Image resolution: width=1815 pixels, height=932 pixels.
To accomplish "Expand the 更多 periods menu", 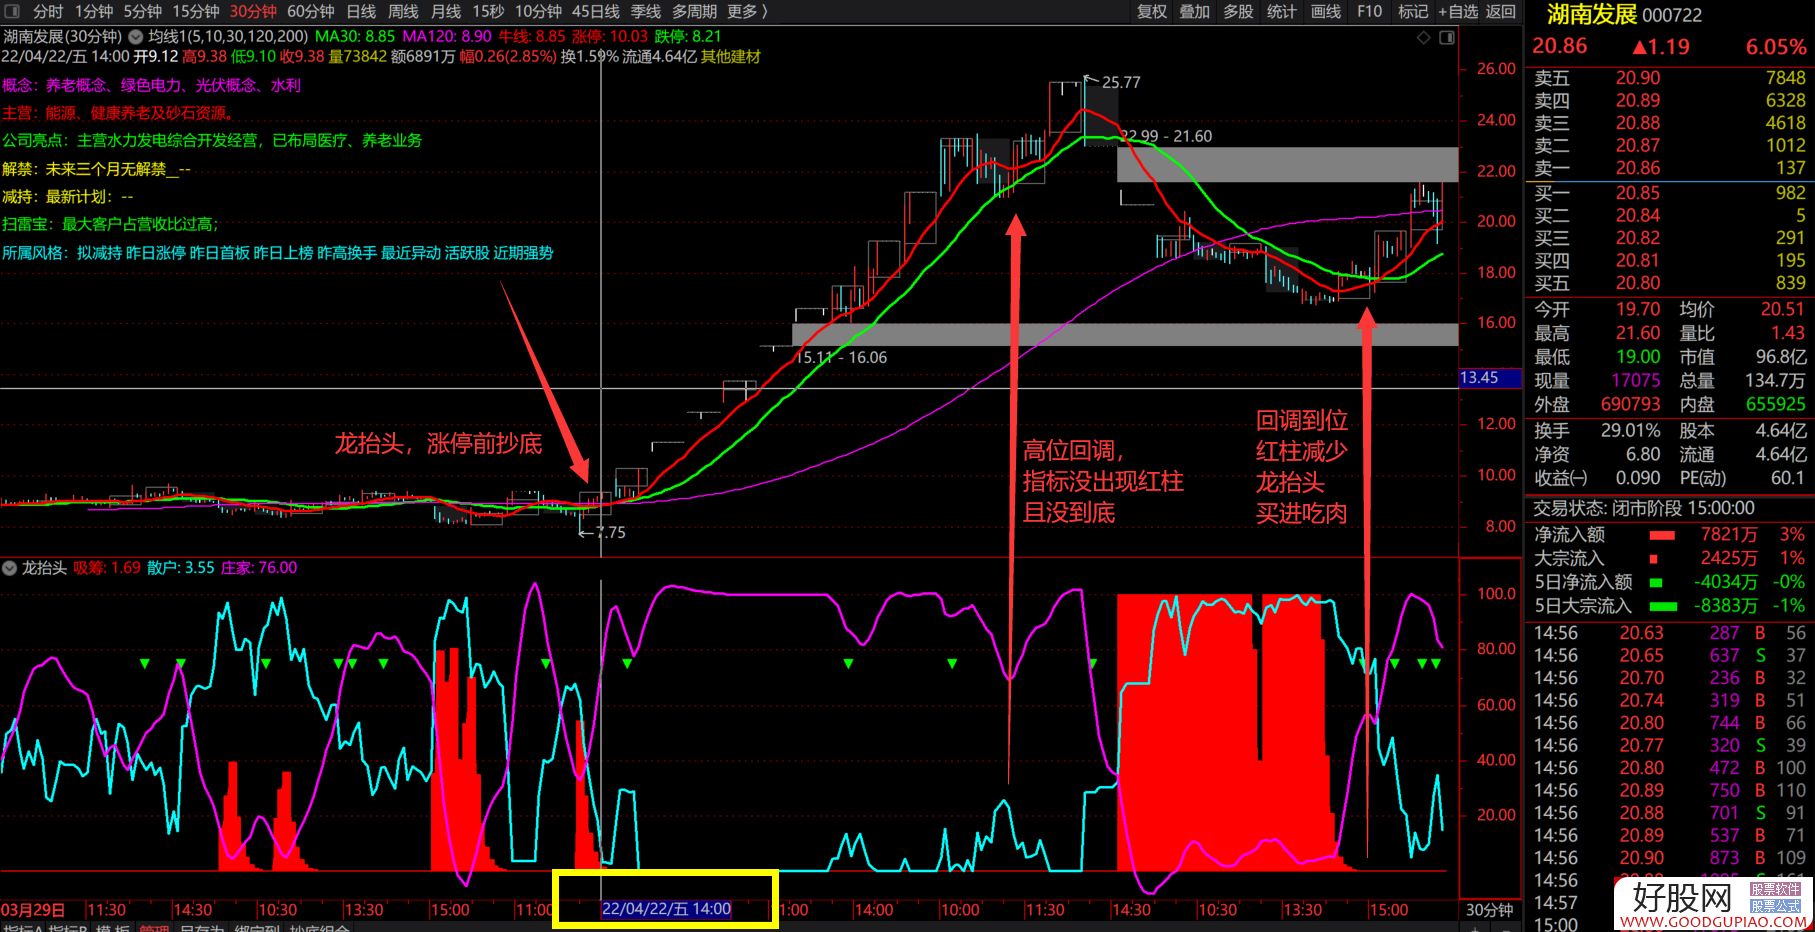I will pyautogui.click(x=747, y=11).
